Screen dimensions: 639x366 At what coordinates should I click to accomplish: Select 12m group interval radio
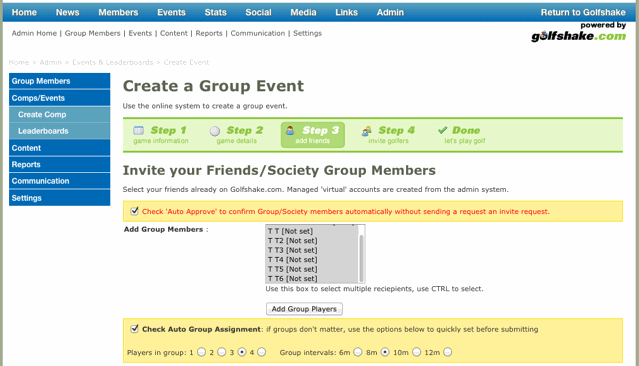click(x=447, y=352)
